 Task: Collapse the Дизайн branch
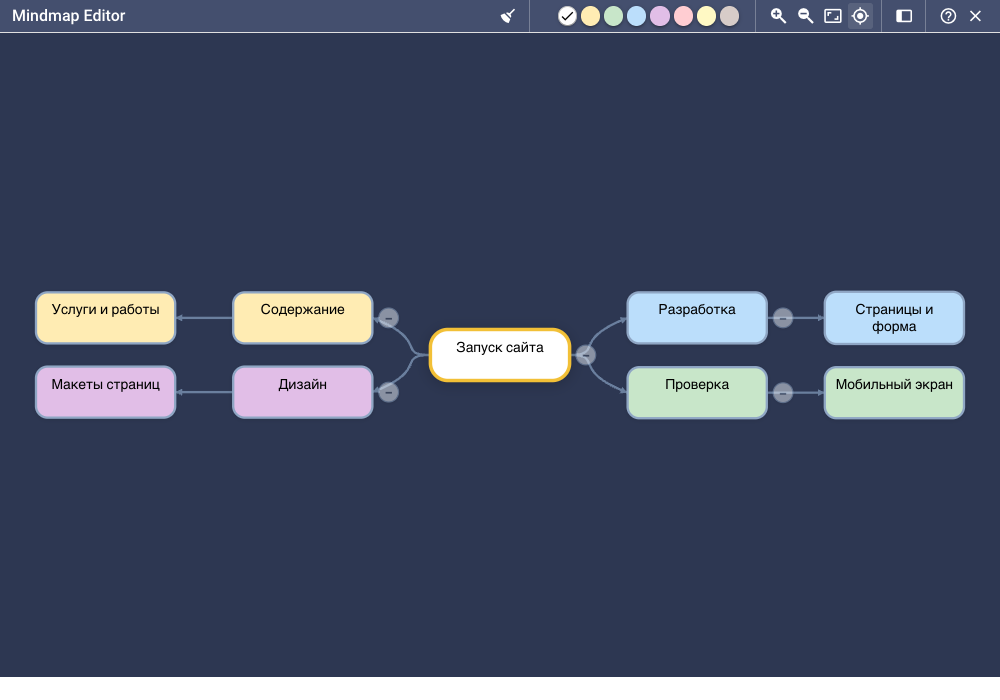(x=388, y=392)
